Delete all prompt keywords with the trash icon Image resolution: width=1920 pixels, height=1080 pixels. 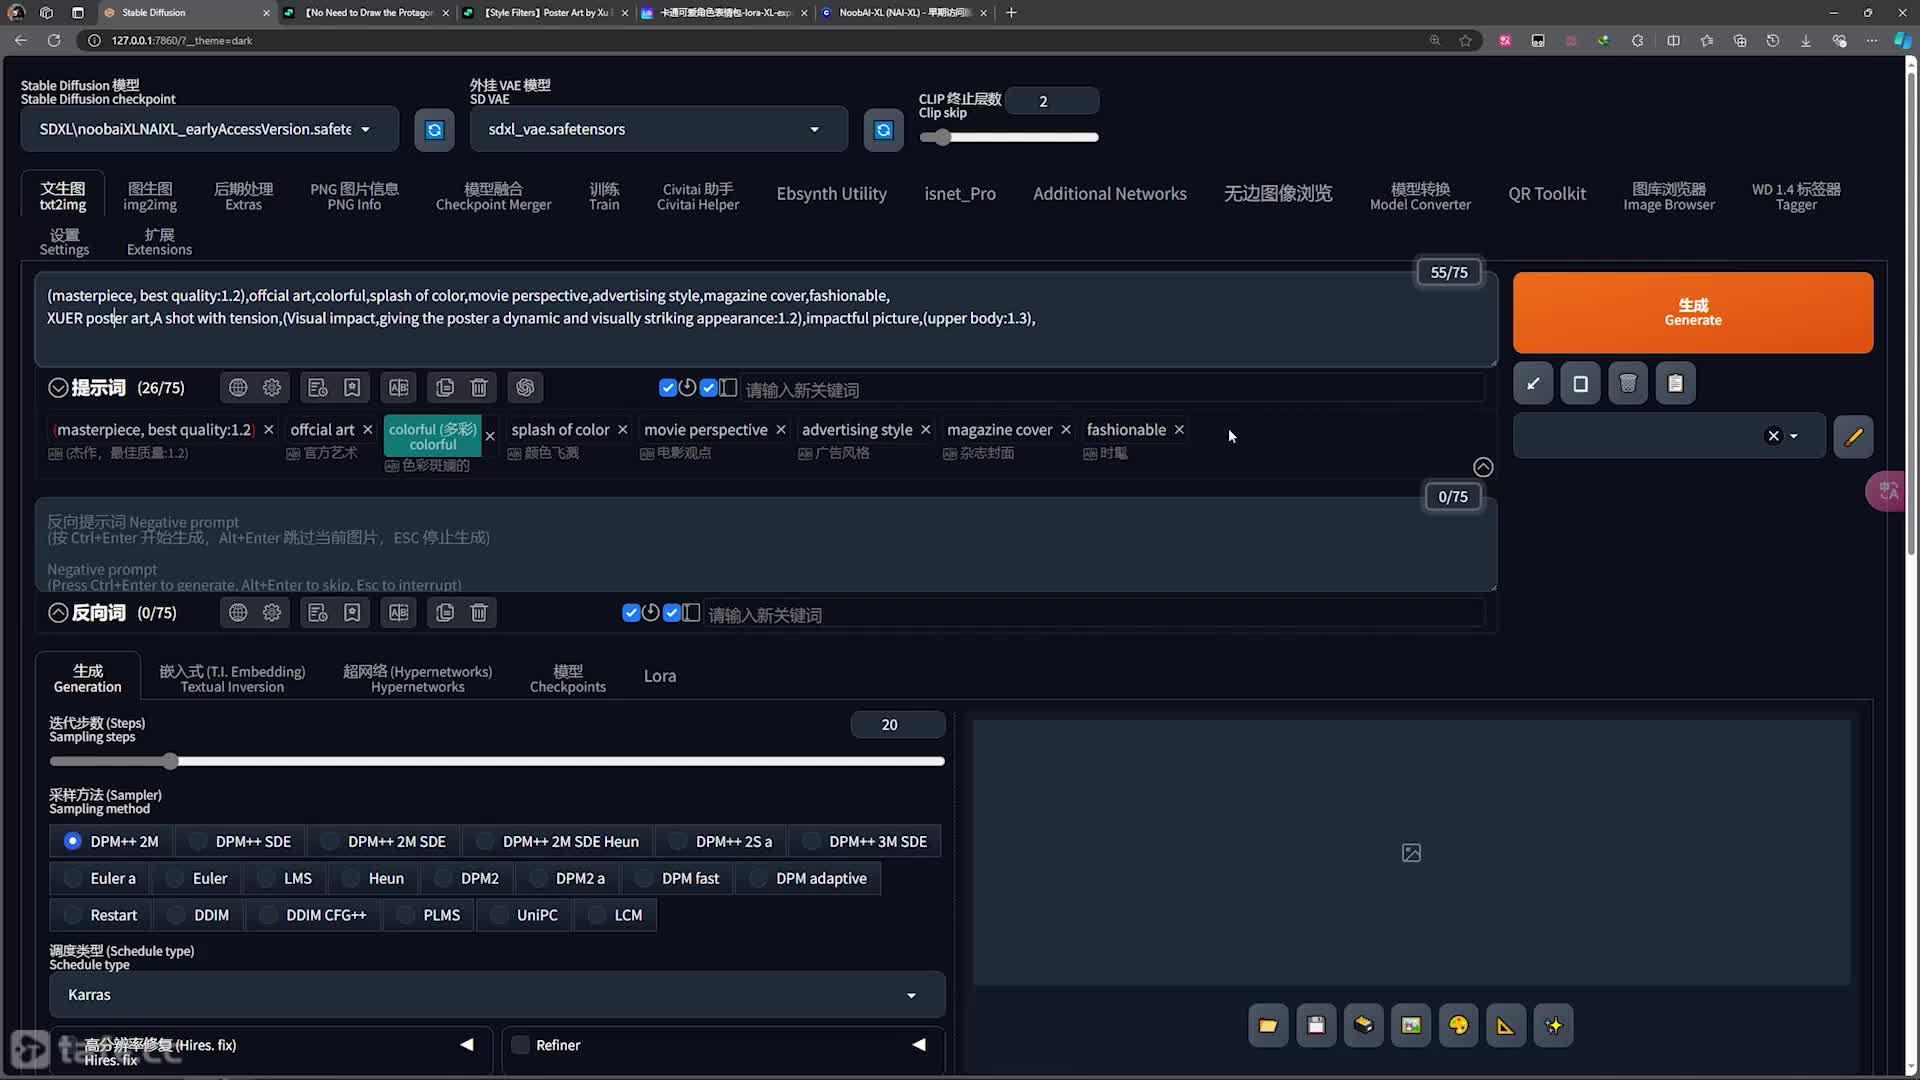click(x=479, y=387)
